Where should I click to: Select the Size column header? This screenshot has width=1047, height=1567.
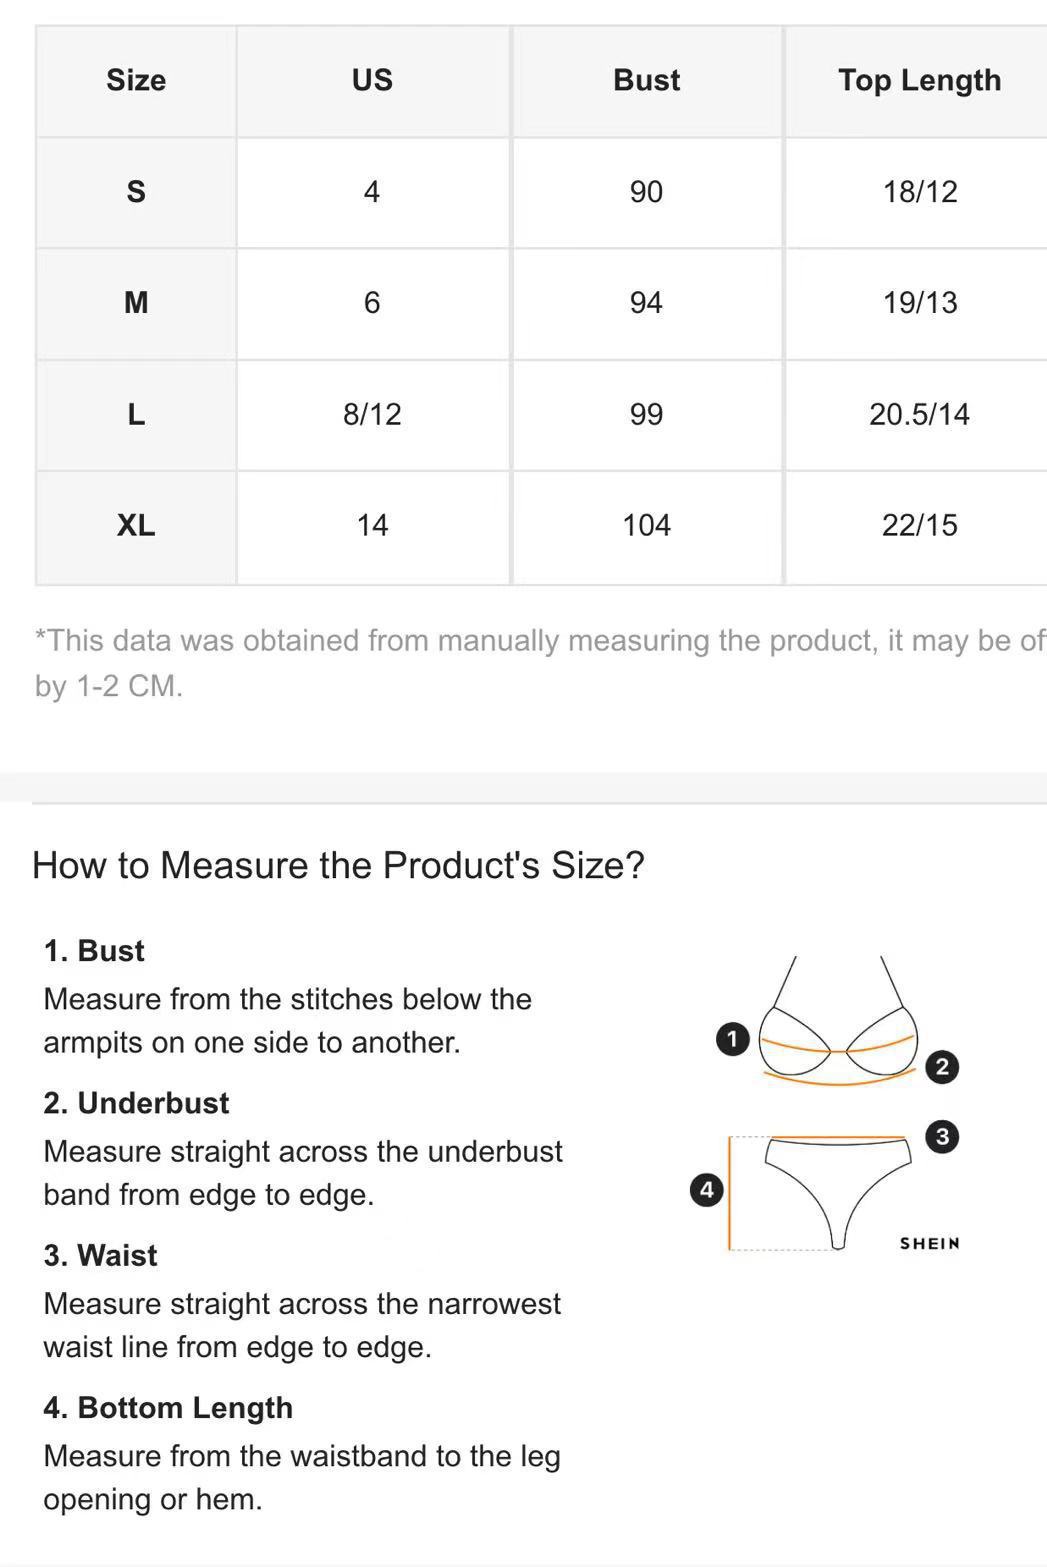point(136,80)
